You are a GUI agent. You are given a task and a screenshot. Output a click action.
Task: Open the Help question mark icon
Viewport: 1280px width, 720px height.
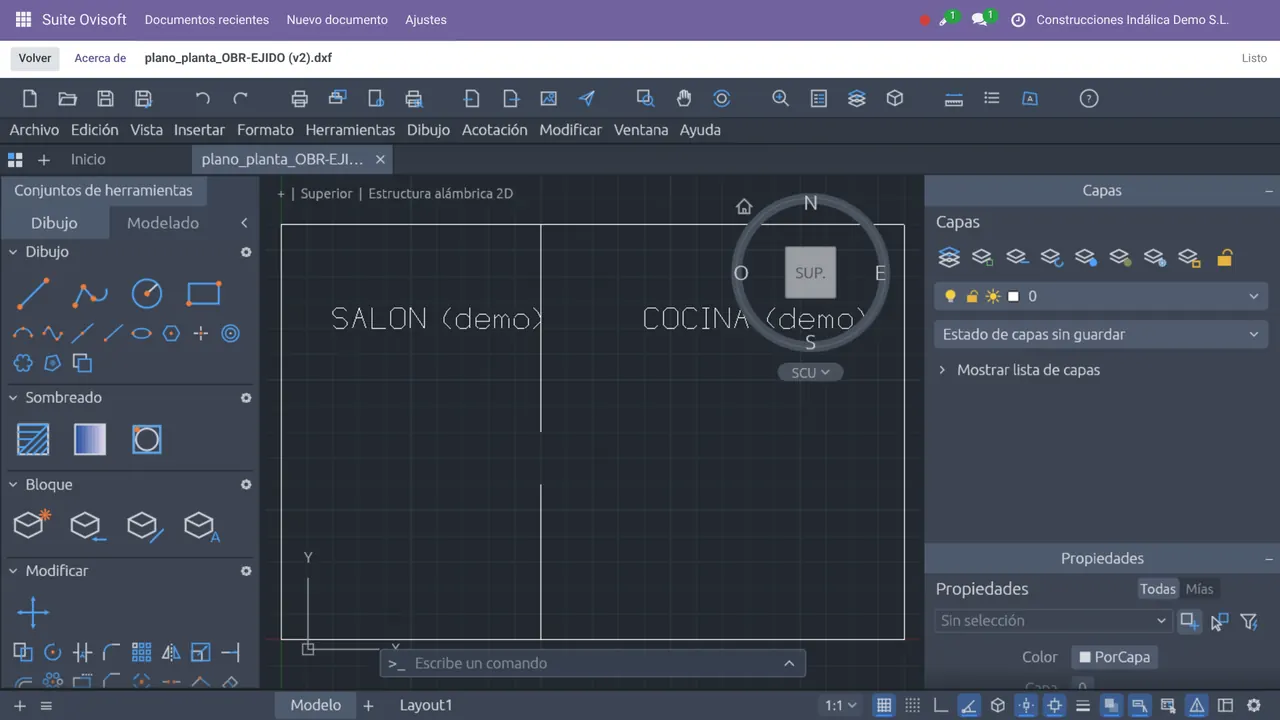click(x=1089, y=98)
